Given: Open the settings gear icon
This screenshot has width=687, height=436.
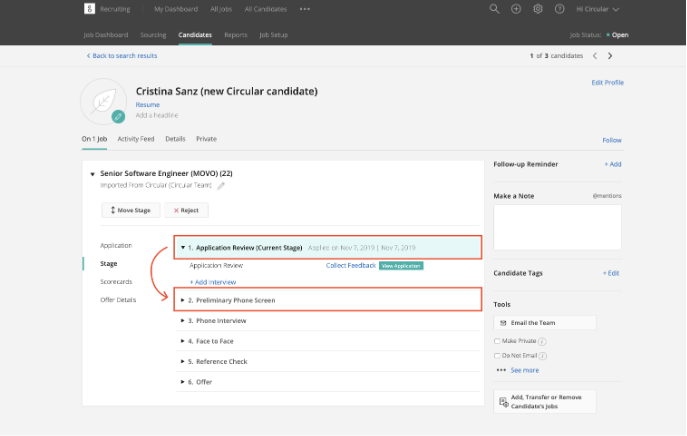Looking at the screenshot, I should click(538, 9).
